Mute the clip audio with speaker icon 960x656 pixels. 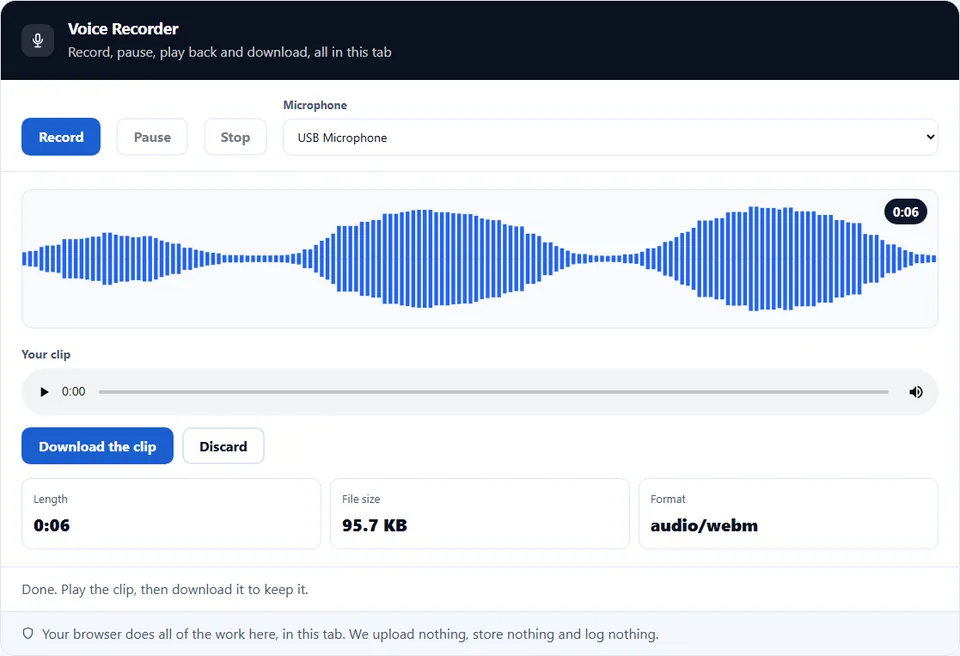(916, 392)
